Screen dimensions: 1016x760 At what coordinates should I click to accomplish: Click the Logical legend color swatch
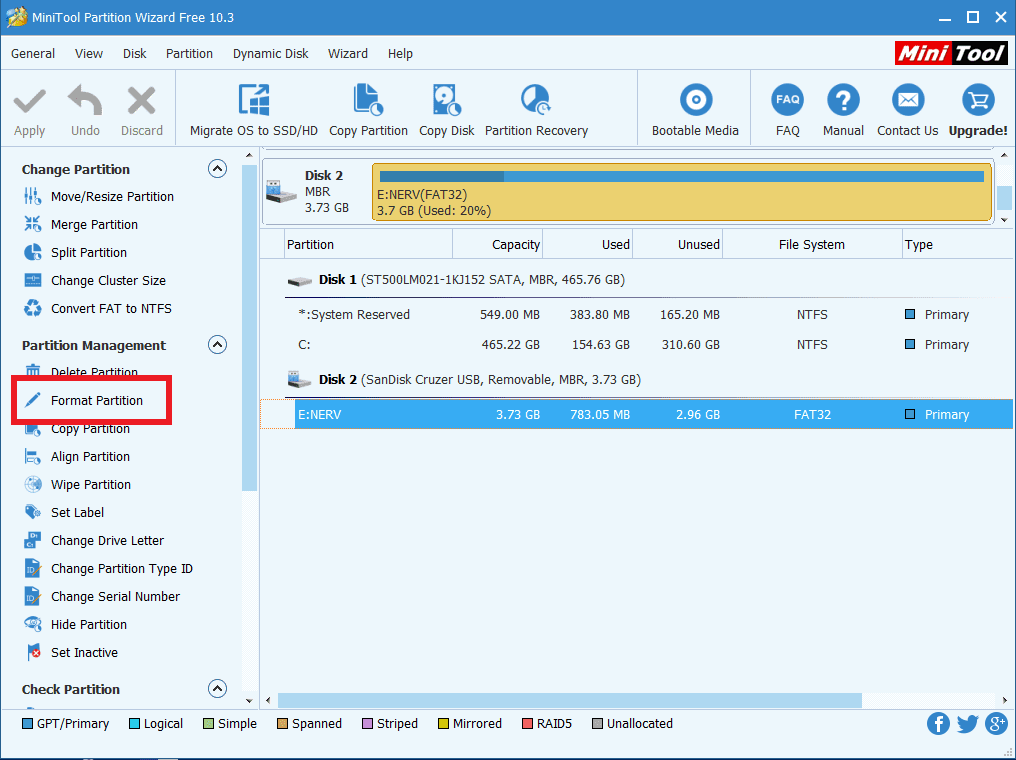[134, 724]
